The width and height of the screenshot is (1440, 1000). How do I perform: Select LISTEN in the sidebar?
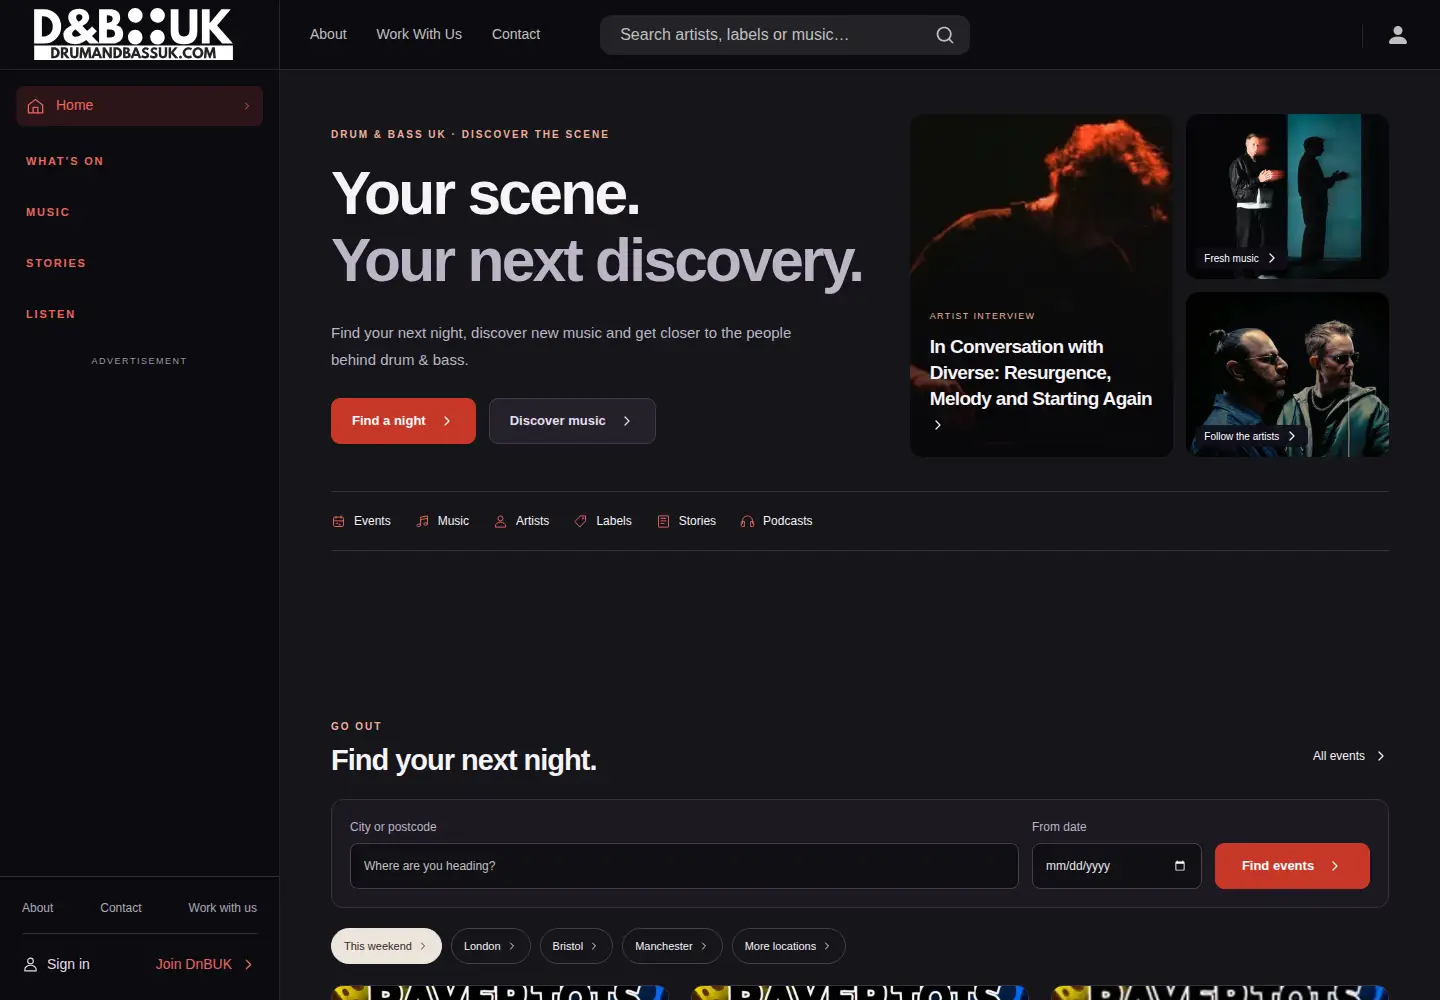pos(51,314)
